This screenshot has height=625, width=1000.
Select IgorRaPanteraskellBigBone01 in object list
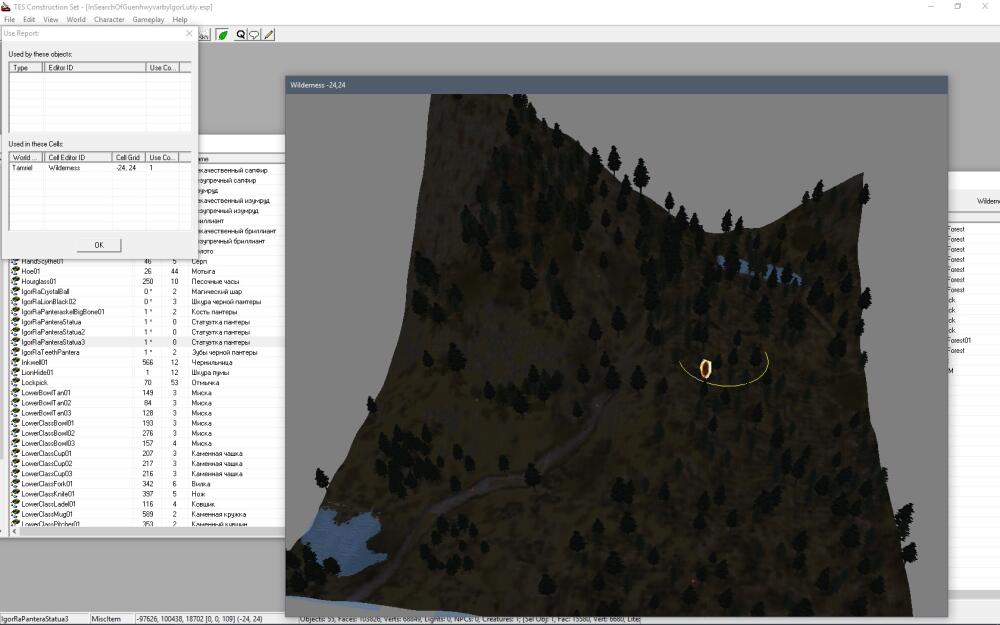click(62, 312)
